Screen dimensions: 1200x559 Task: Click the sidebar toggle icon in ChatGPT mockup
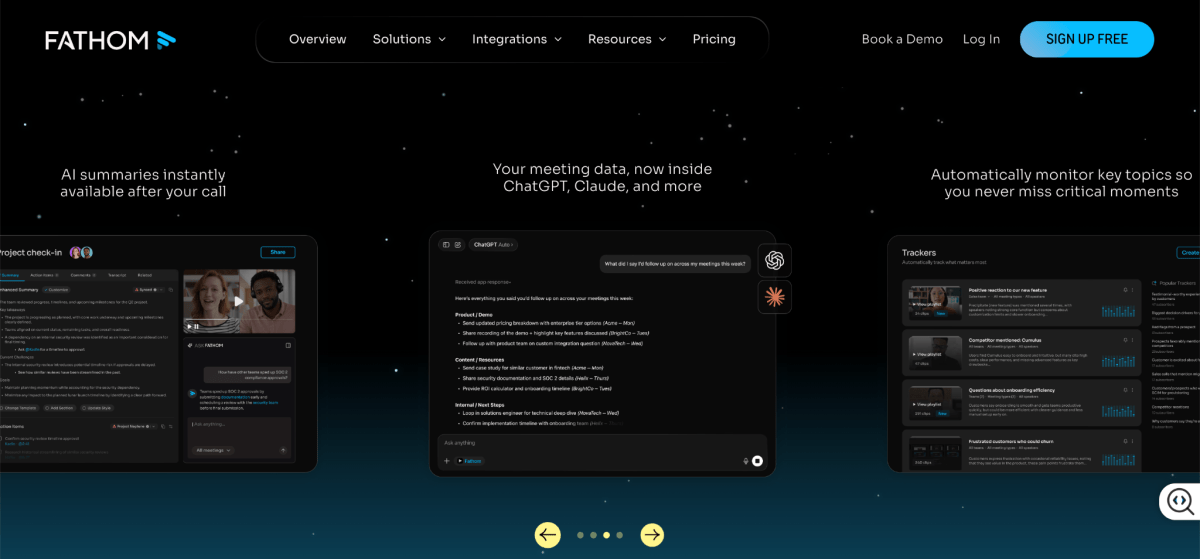click(446, 244)
